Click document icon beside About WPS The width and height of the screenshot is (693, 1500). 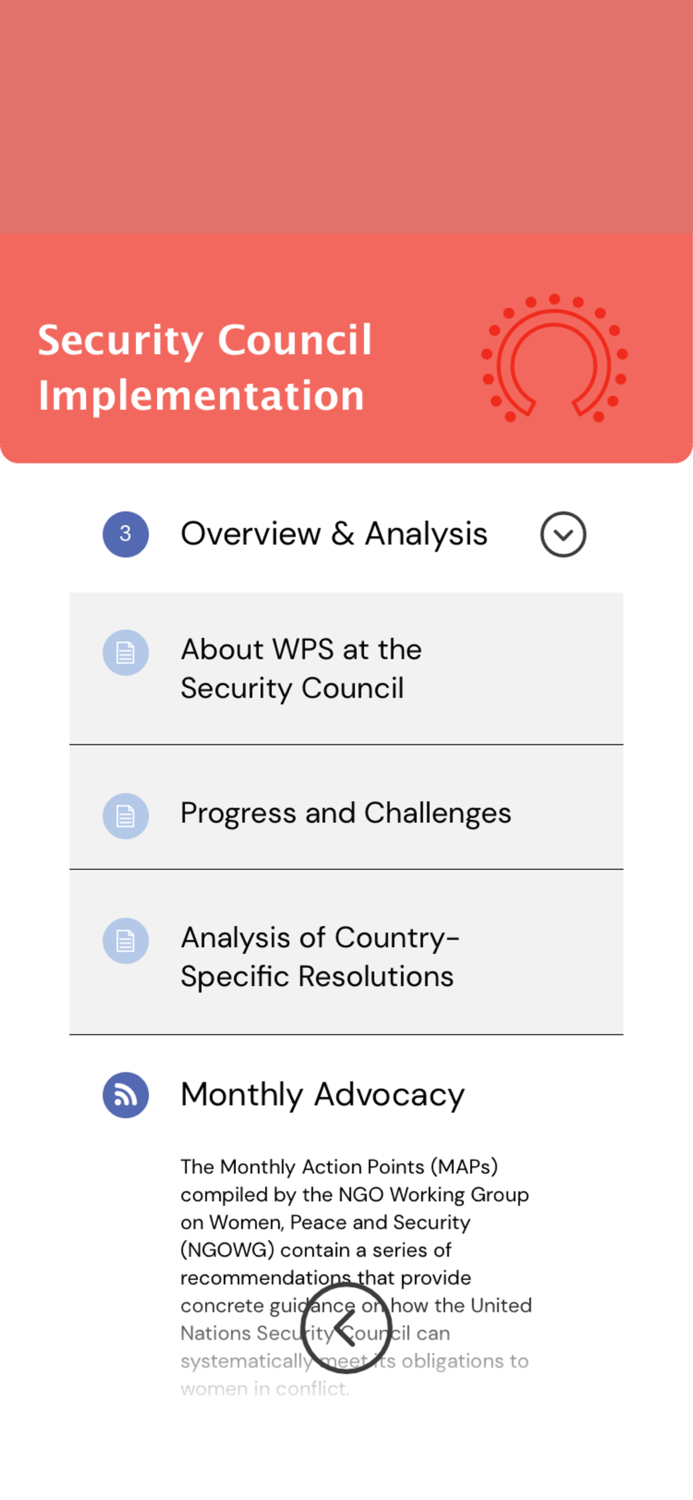125,653
